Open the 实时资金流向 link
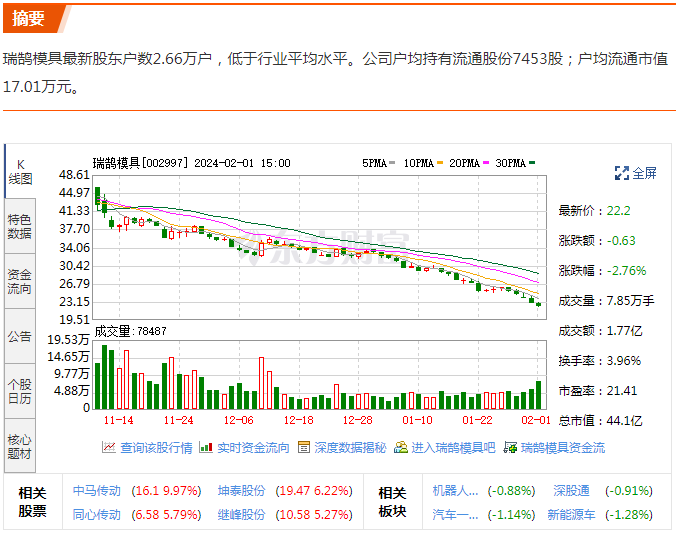 (253, 448)
